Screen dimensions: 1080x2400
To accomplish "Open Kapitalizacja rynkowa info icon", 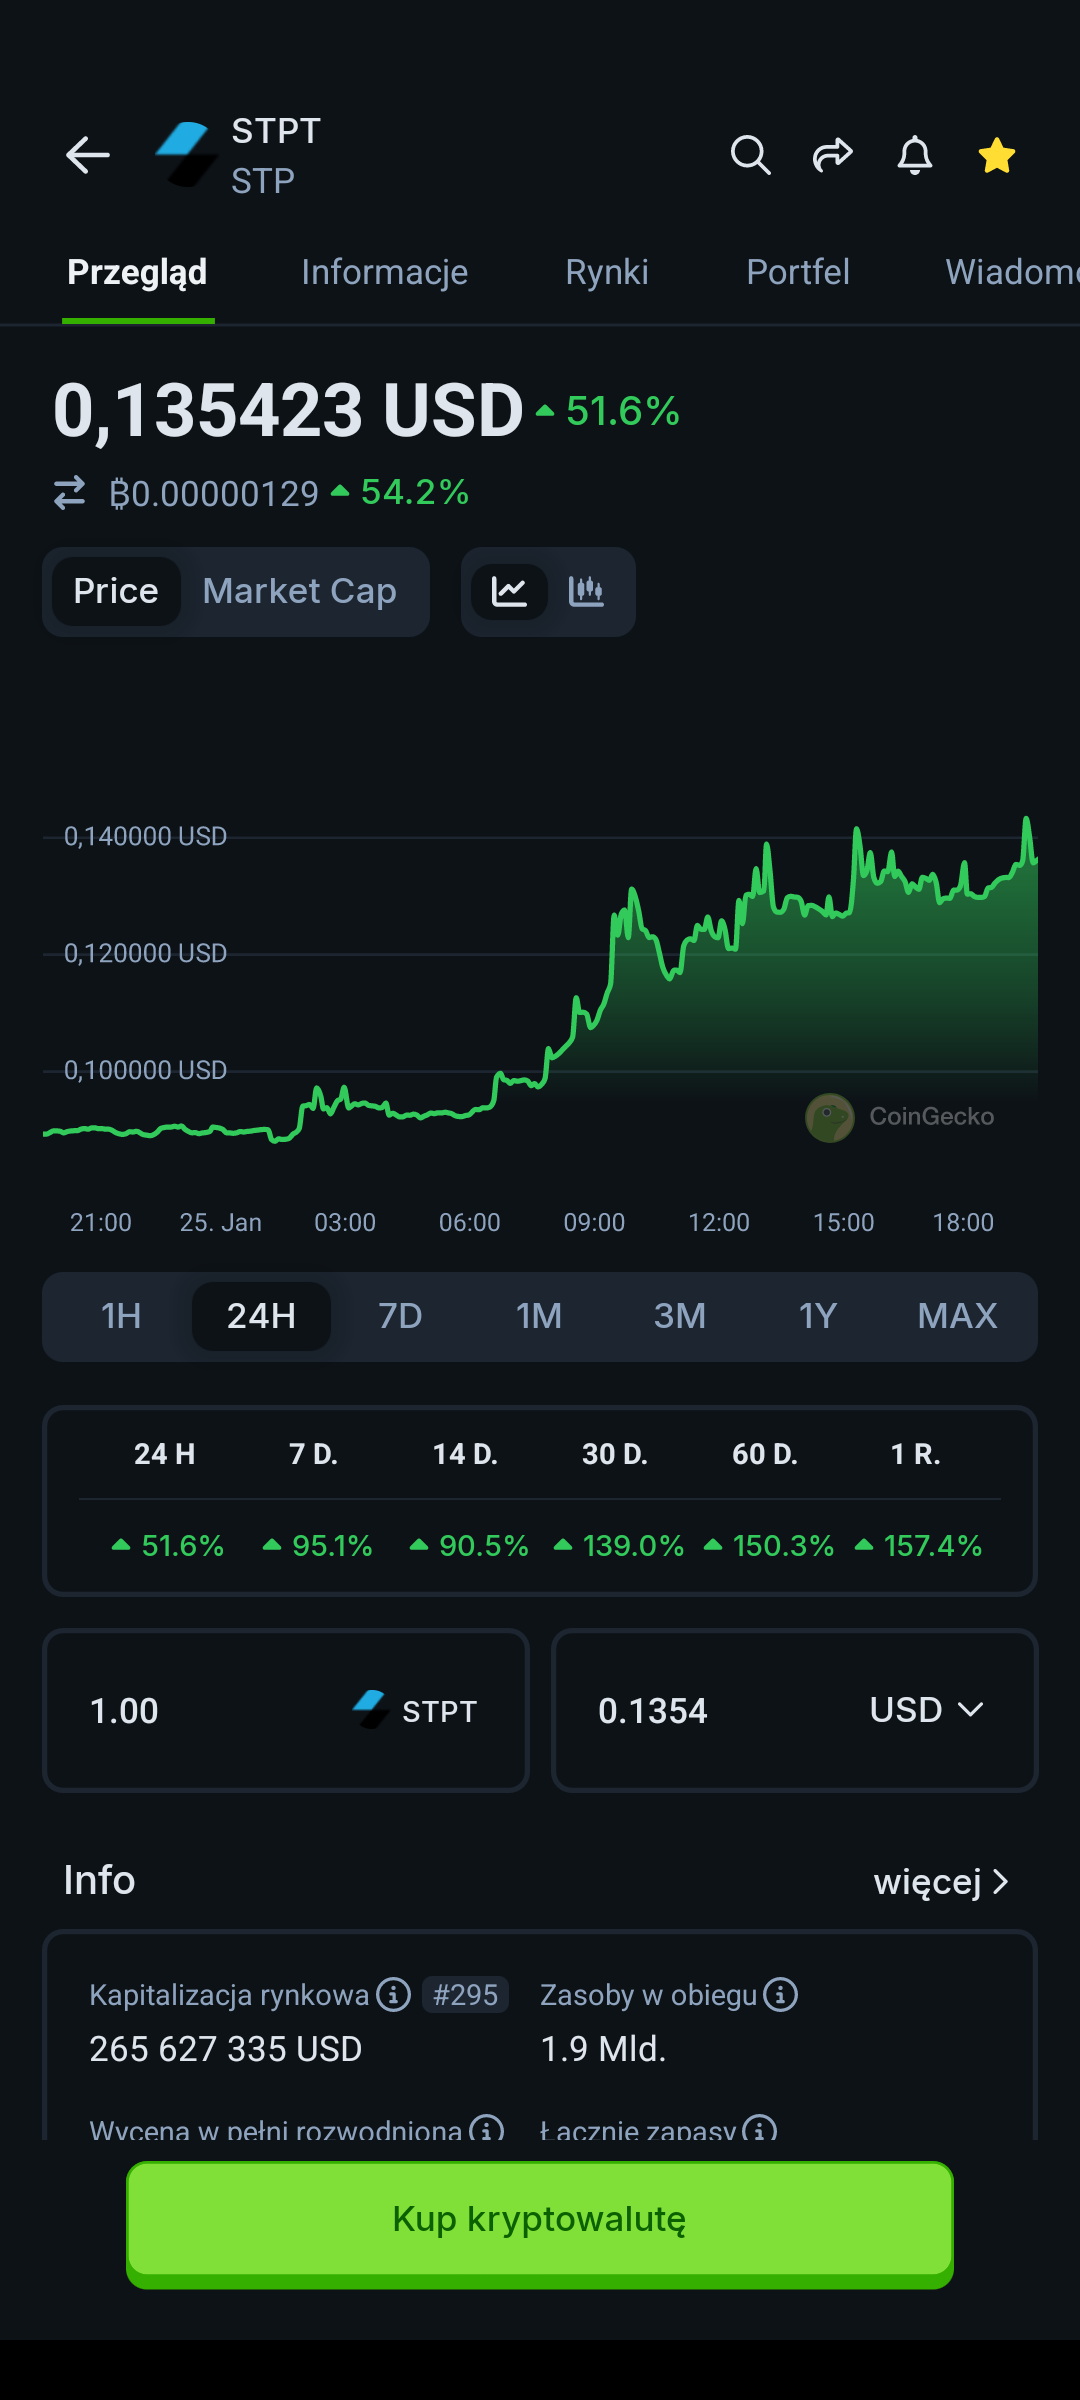I will tap(393, 1995).
